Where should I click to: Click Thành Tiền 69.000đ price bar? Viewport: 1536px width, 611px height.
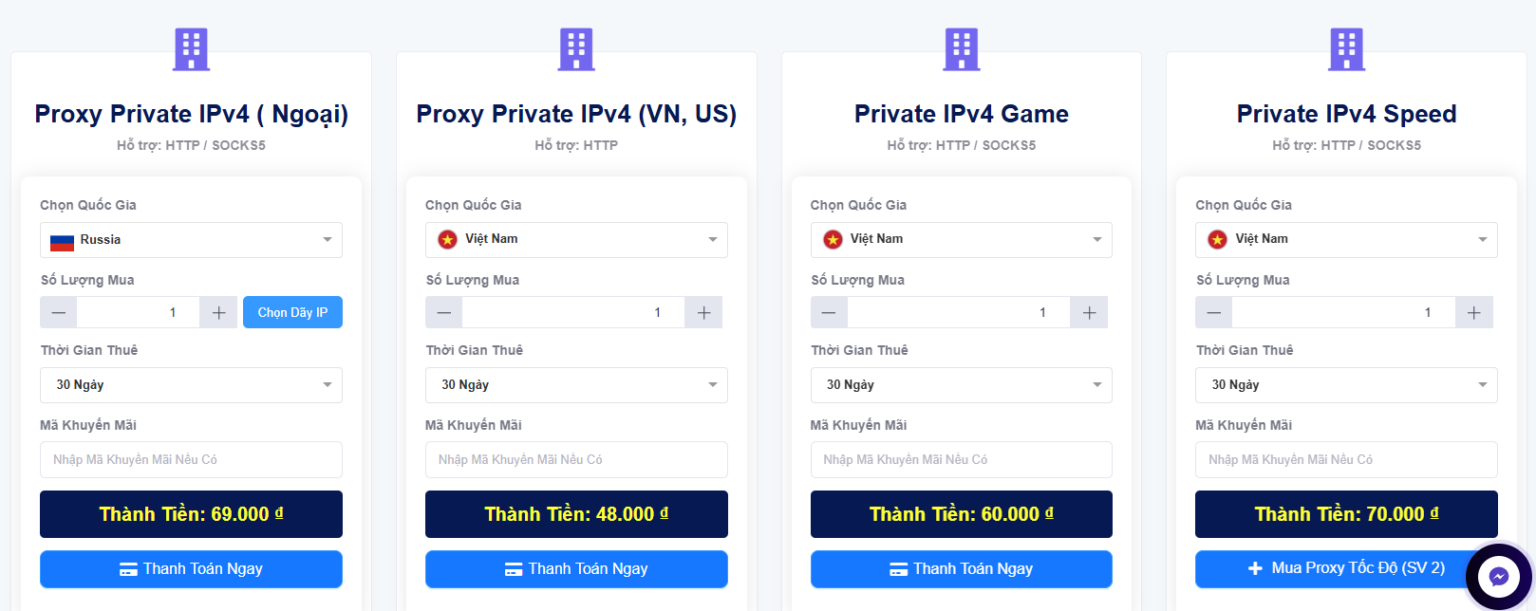tap(191, 513)
